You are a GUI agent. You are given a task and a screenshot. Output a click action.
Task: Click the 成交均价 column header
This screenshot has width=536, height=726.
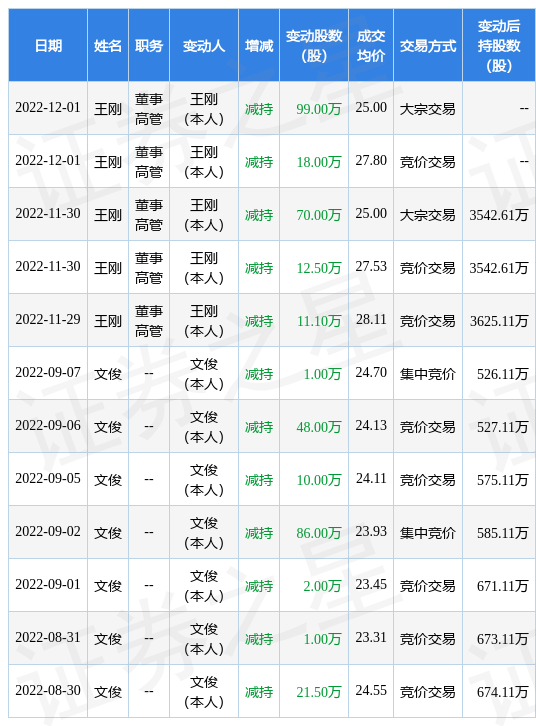pyautogui.click(x=371, y=46)
